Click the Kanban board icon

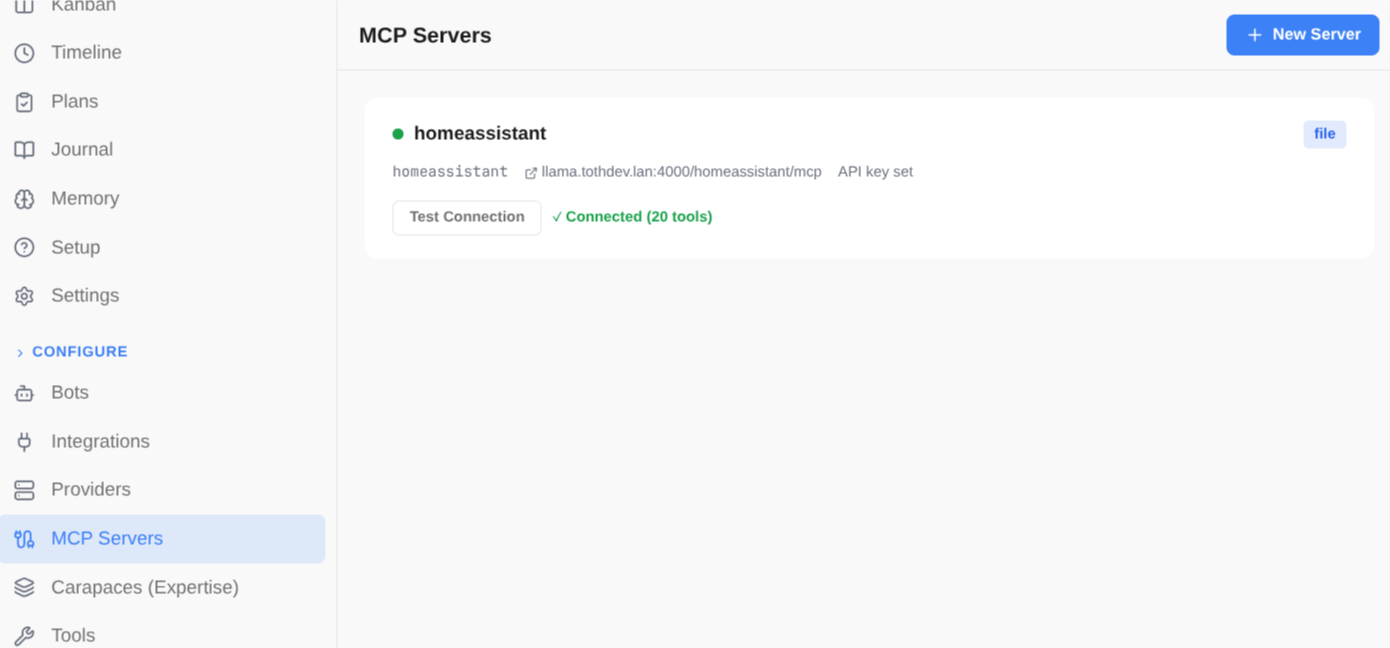(23, 7)
